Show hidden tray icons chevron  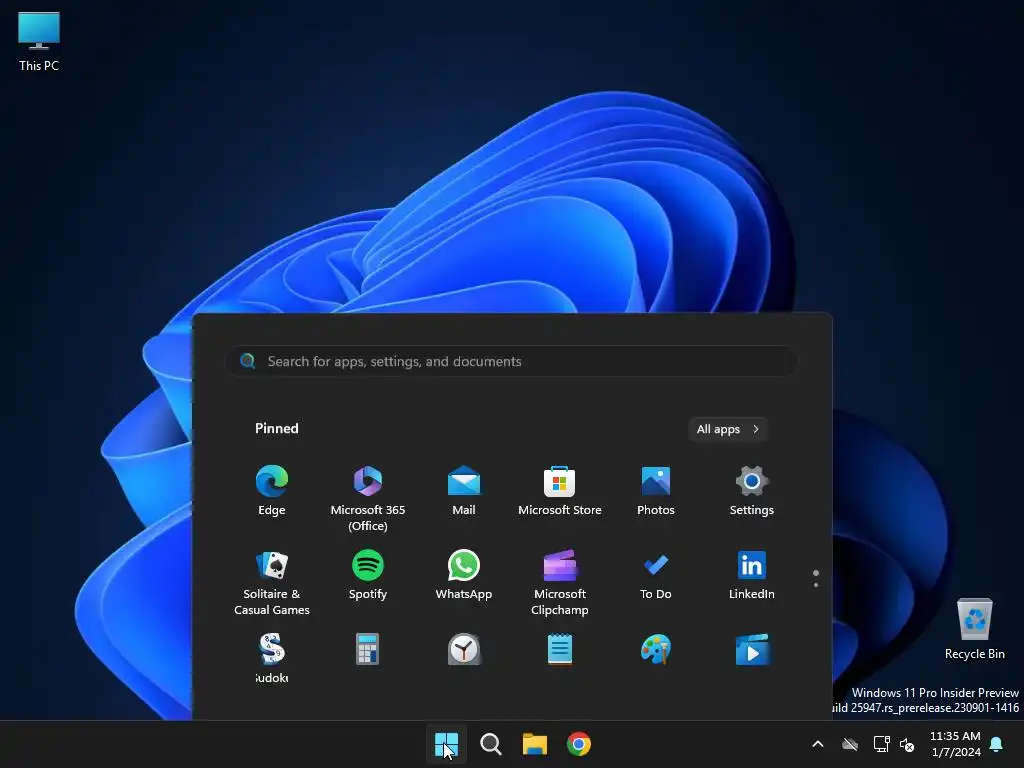818,744
